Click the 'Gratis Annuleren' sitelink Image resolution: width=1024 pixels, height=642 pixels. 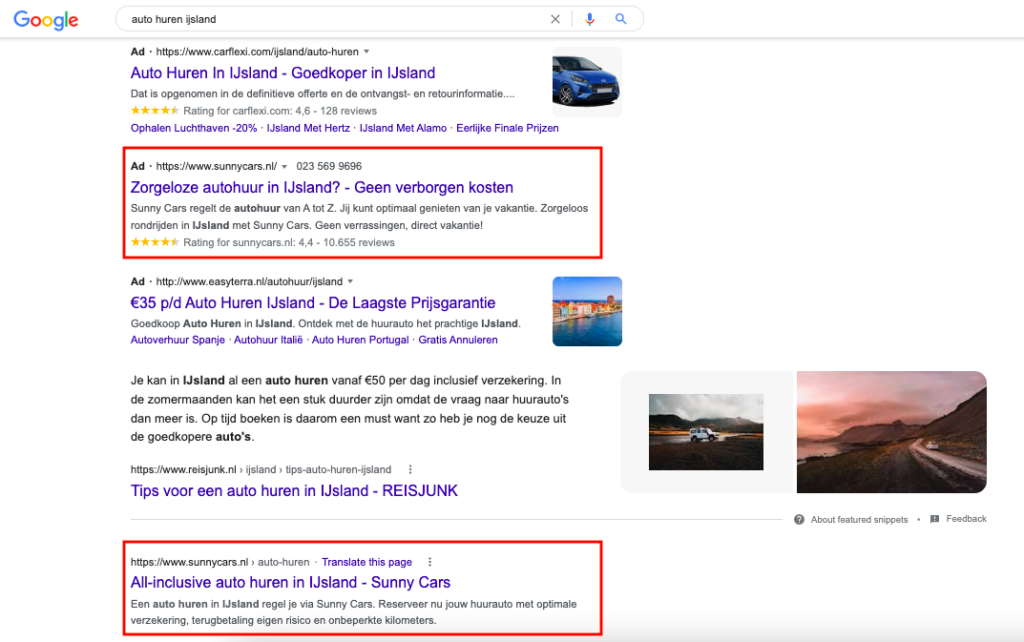pos(458,340)
